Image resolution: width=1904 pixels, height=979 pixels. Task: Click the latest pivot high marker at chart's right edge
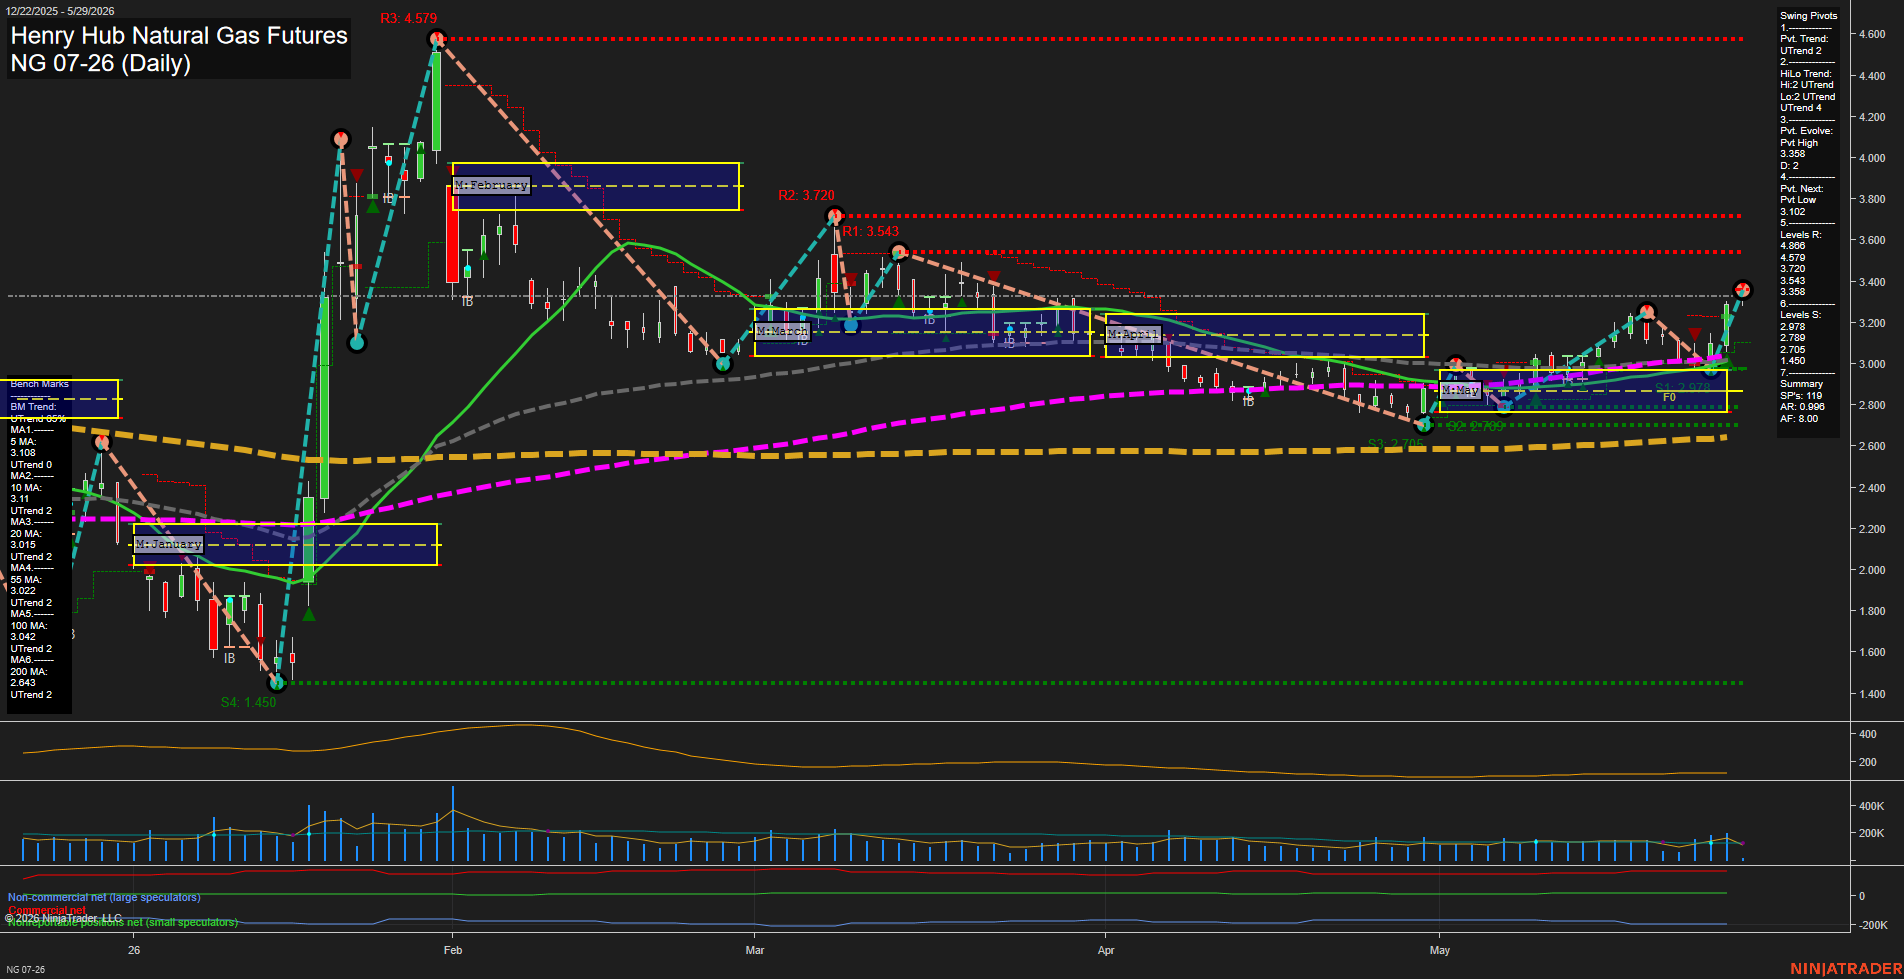pyautogui.click(x=1743, y=290)
